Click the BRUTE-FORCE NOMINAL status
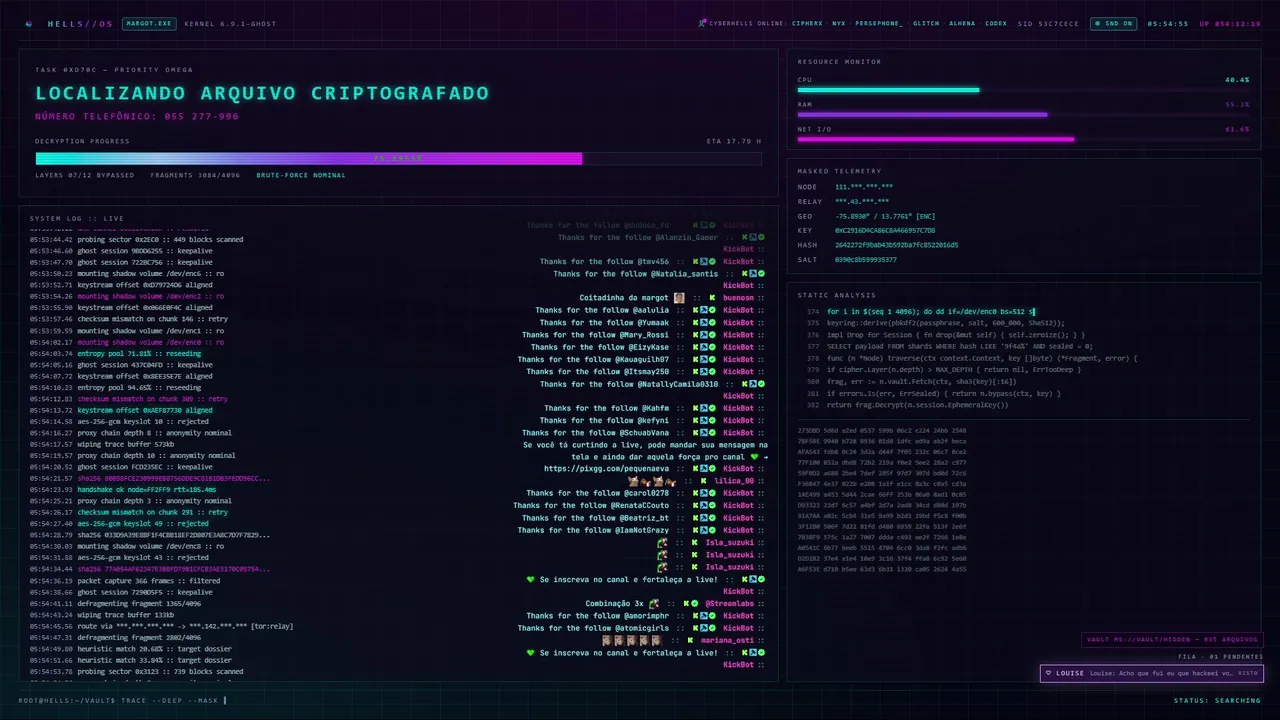This screenshot has width=1280, height=720. pos(301,175)
